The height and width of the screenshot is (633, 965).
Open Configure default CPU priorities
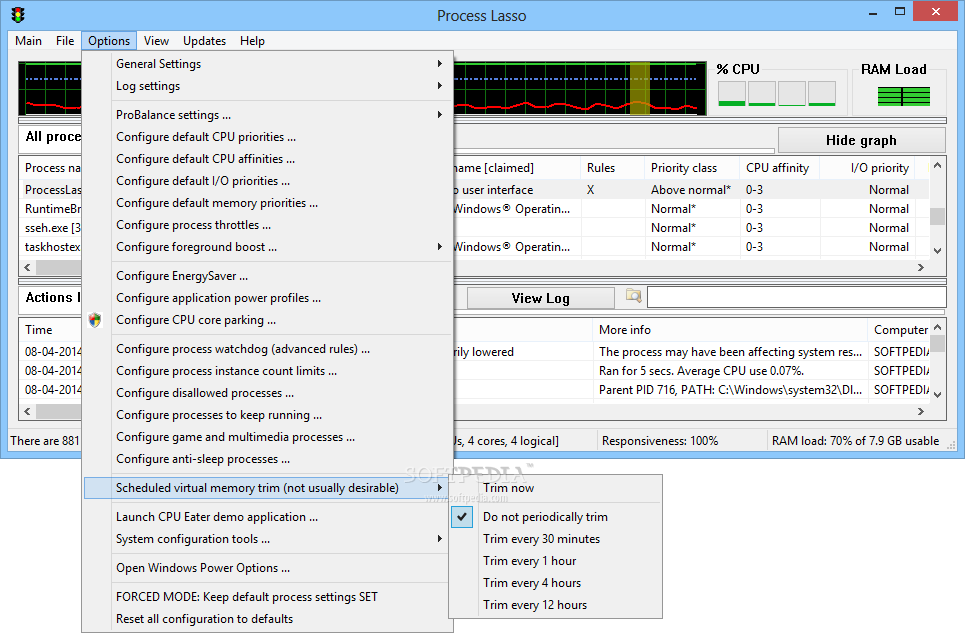pyautogui.click(x=268, y=137)
